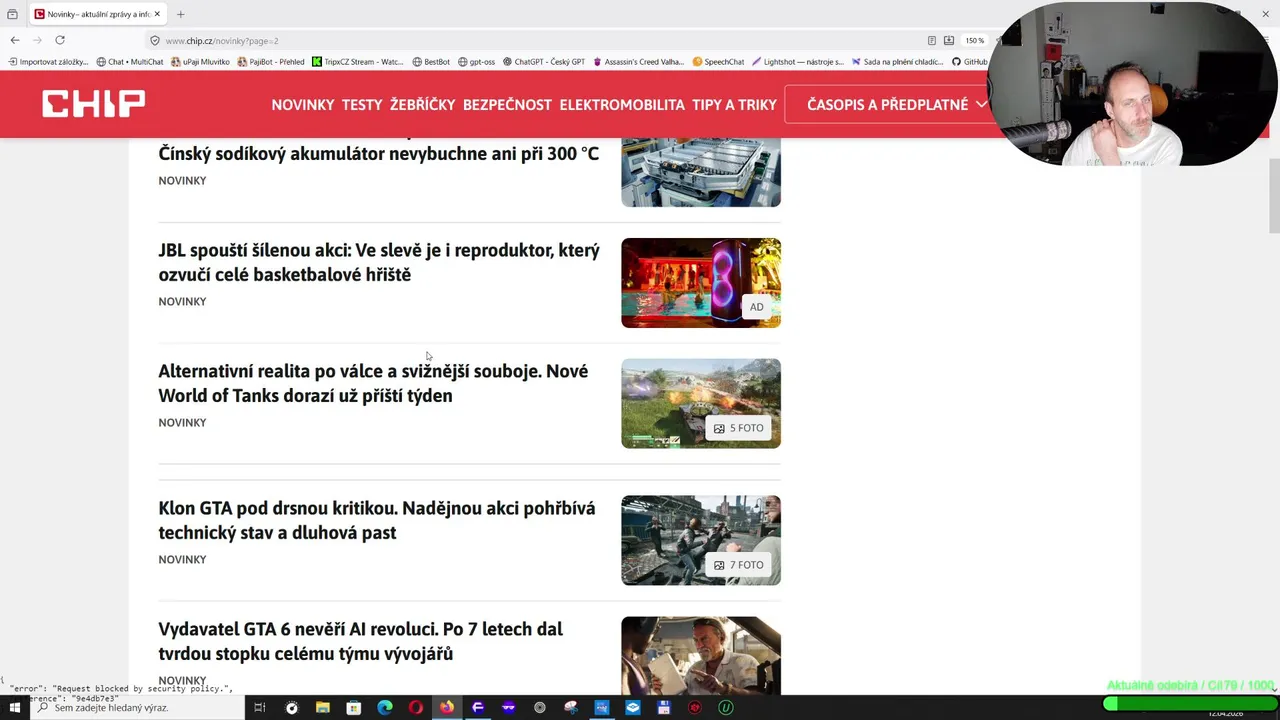1280x720 pixels.
Task: Click the 150 % zoom indicator
Action: 974,41
